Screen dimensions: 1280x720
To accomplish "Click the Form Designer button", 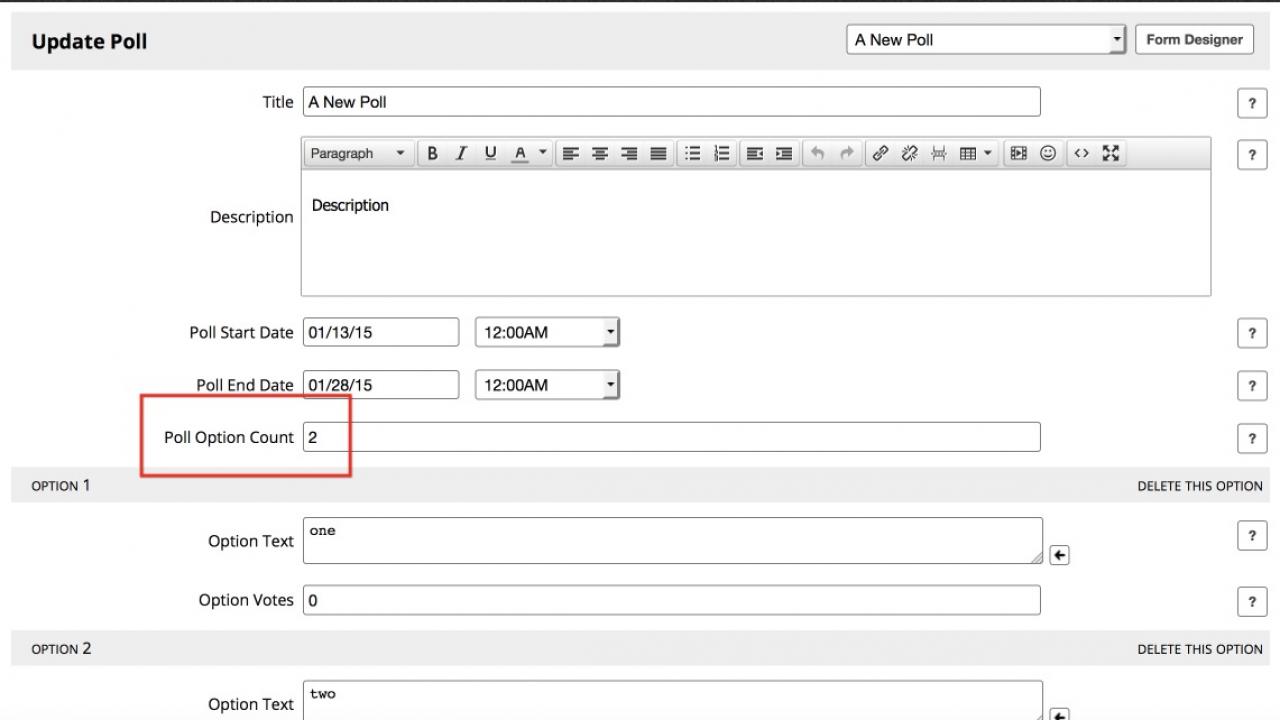I will [x=1194, y=40].
